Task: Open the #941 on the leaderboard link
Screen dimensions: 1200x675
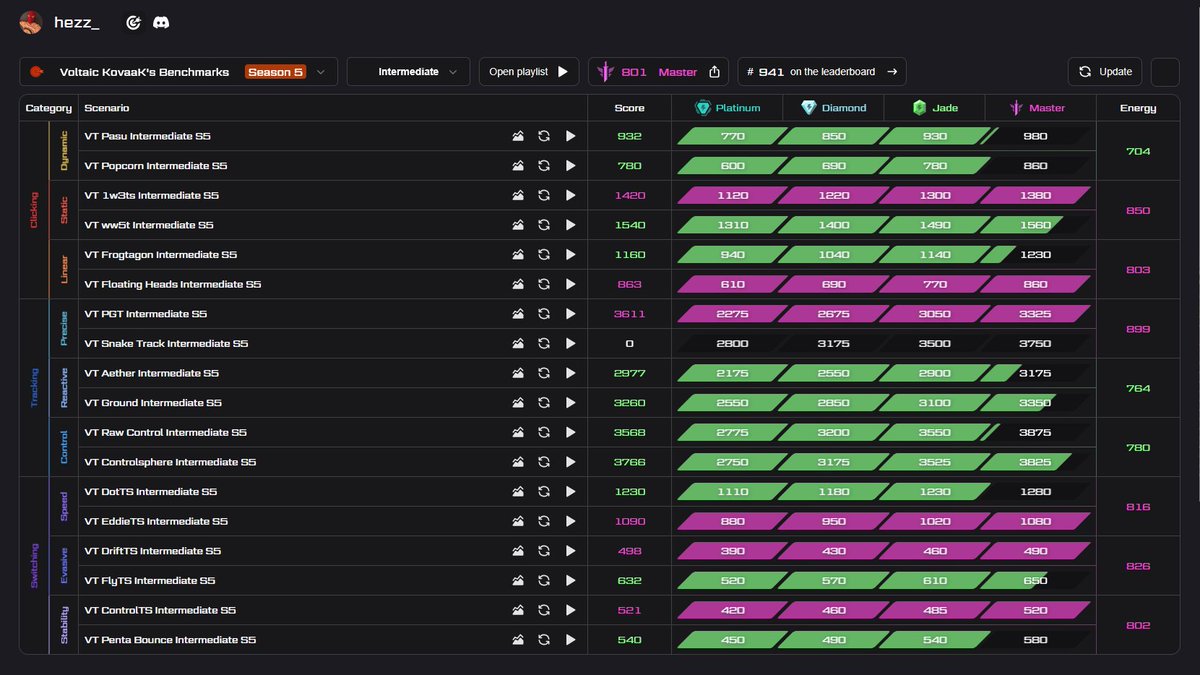Action: [822, 72]
